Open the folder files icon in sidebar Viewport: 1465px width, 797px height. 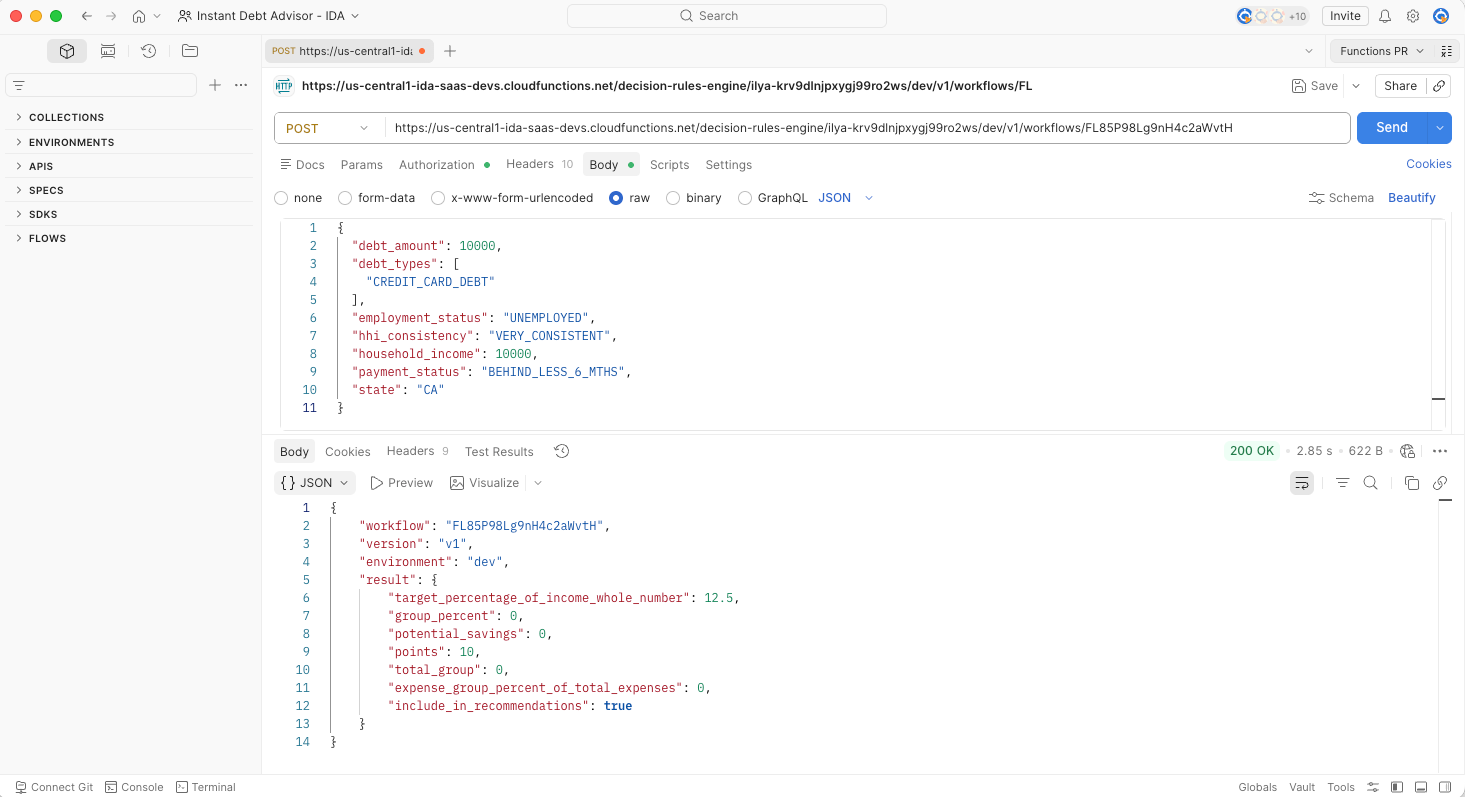pyautogui.click(x=190, y=51)
